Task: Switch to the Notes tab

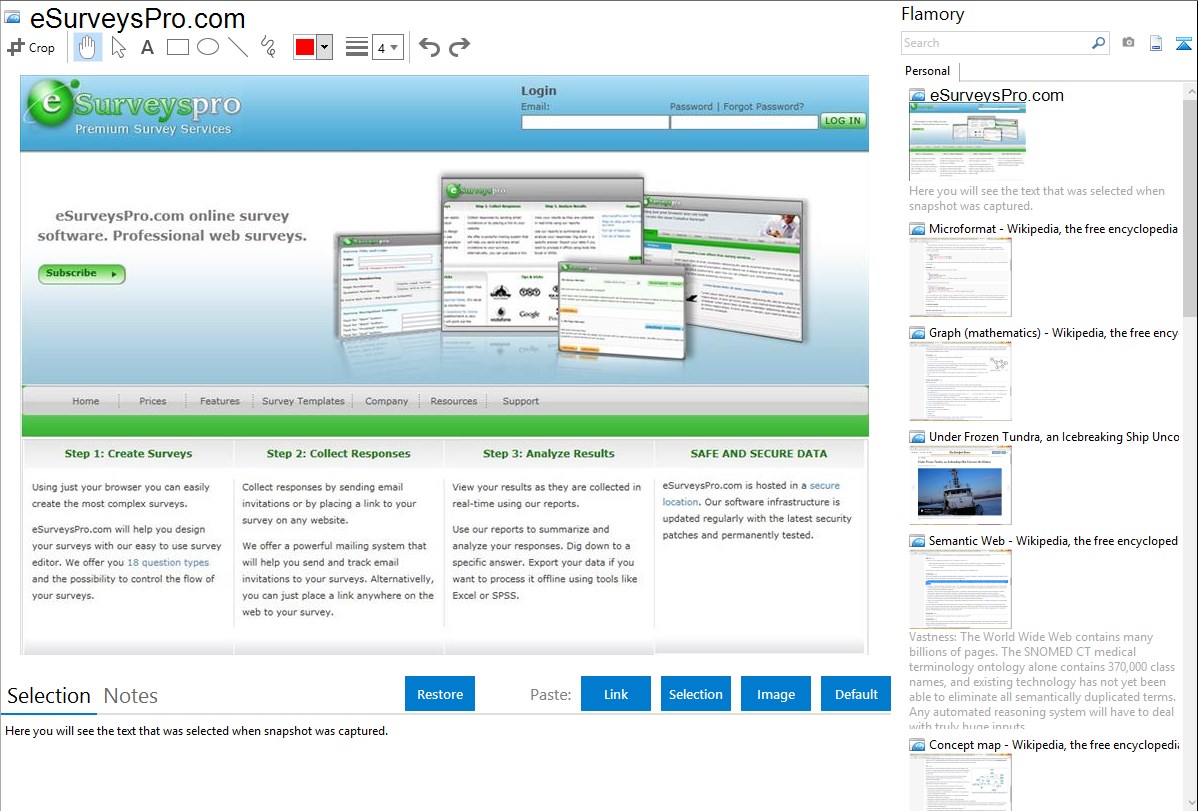Action: [131, 696]
